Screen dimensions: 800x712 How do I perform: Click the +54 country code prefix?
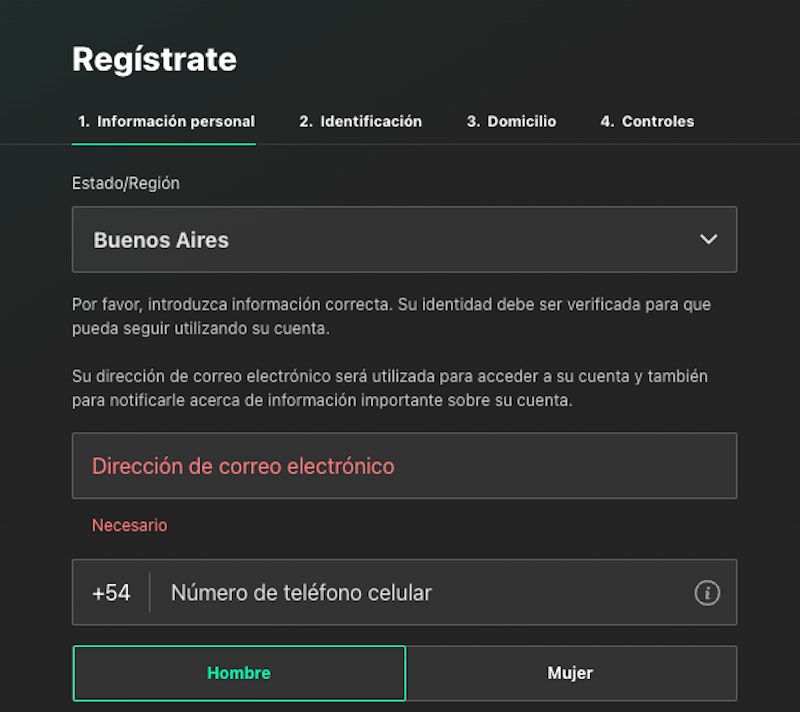pyautogui.click(x=111, y=593)
